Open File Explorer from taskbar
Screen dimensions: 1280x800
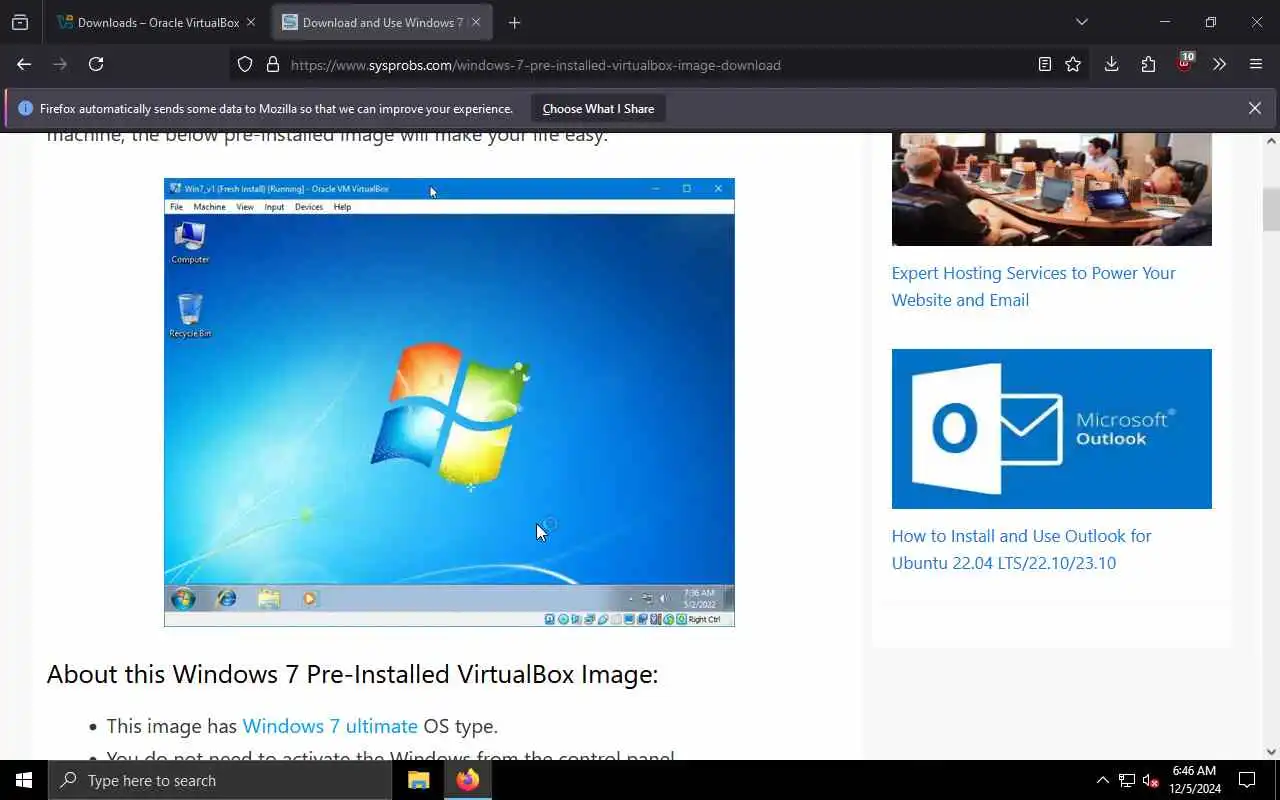point(419,780)
